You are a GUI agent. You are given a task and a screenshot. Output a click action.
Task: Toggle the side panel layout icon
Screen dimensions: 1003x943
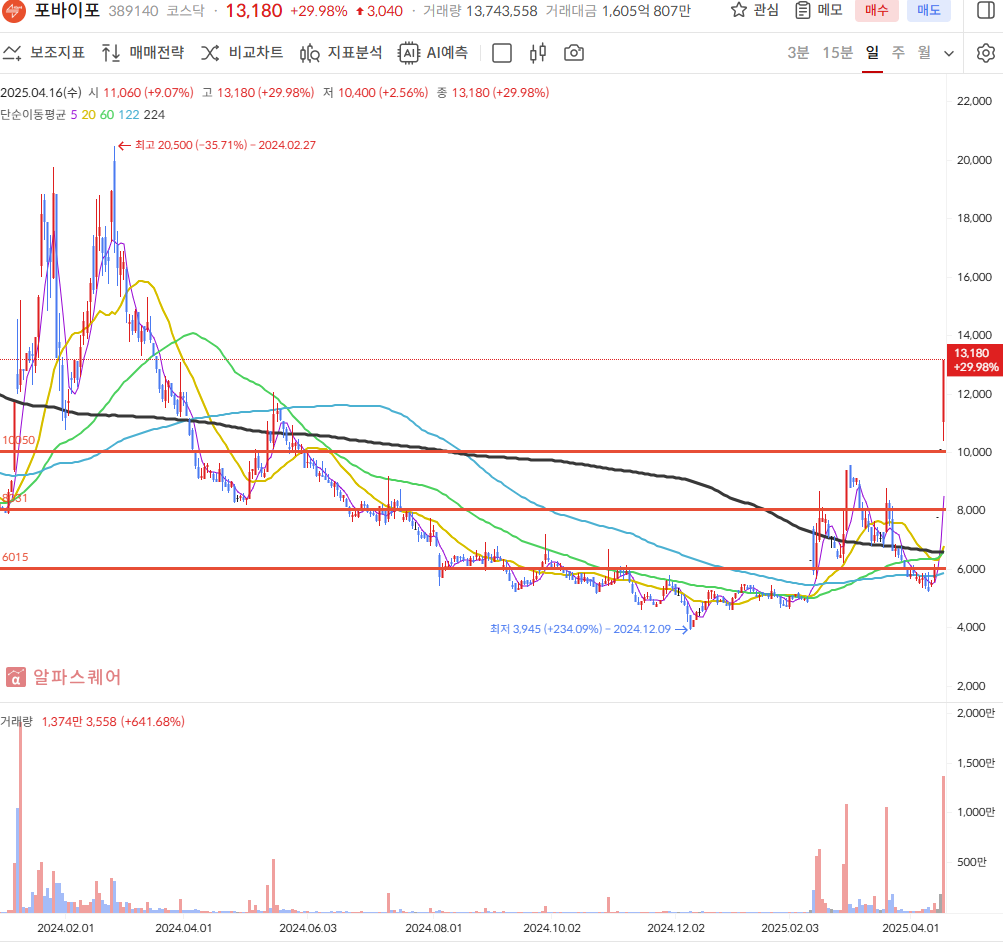986,10
